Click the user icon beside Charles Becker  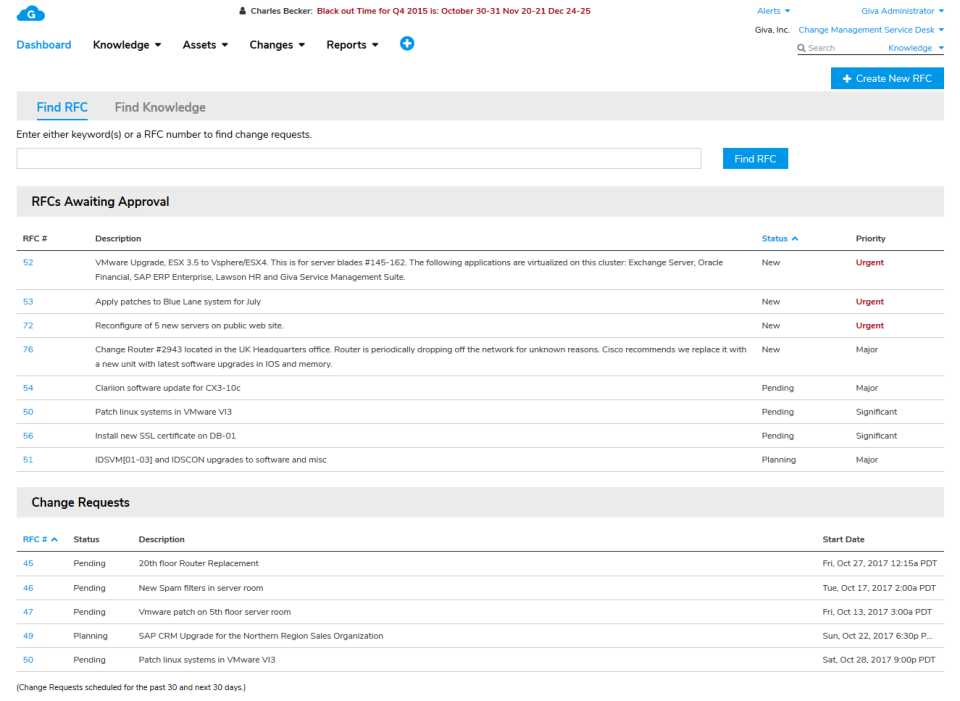(x=241, y=11)
